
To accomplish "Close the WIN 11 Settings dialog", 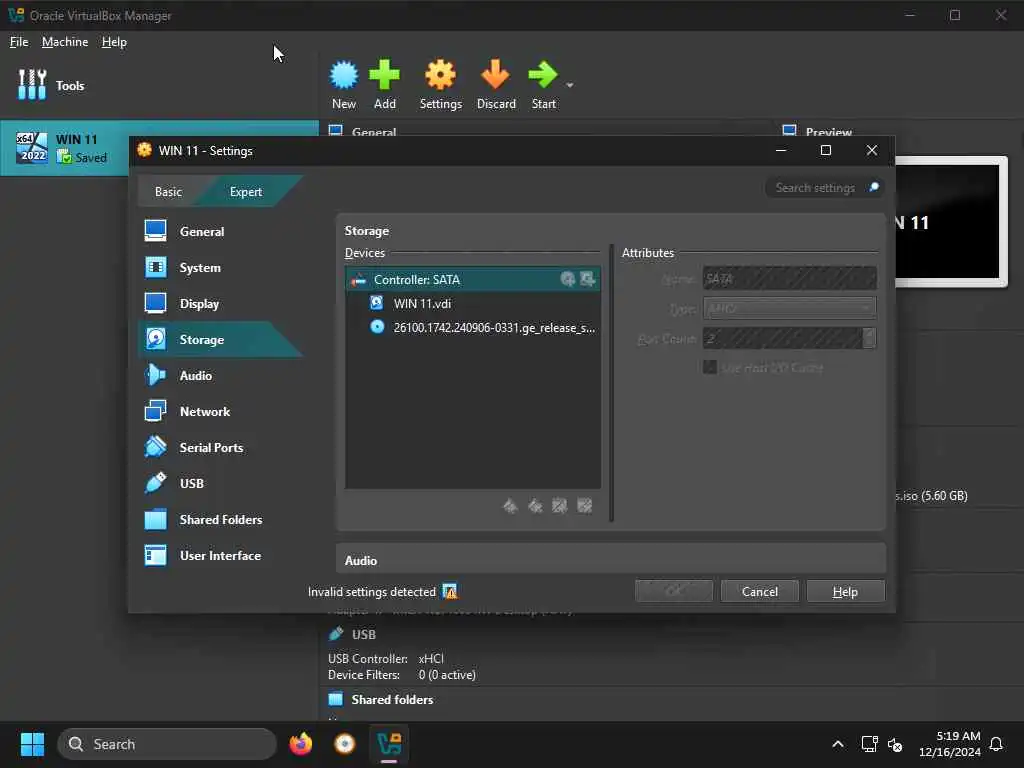I will pyautogui.click(x=871, y=150).
